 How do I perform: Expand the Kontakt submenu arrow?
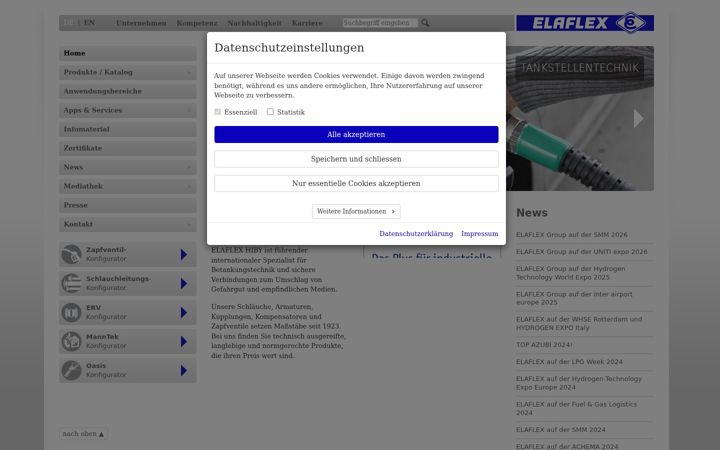(189, 225)
